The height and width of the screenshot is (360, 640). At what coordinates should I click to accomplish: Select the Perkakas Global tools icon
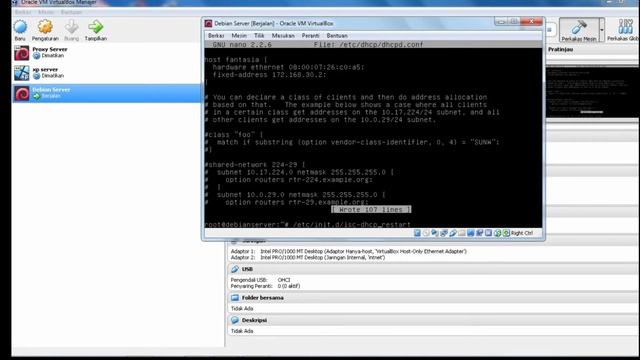[624, 27]
